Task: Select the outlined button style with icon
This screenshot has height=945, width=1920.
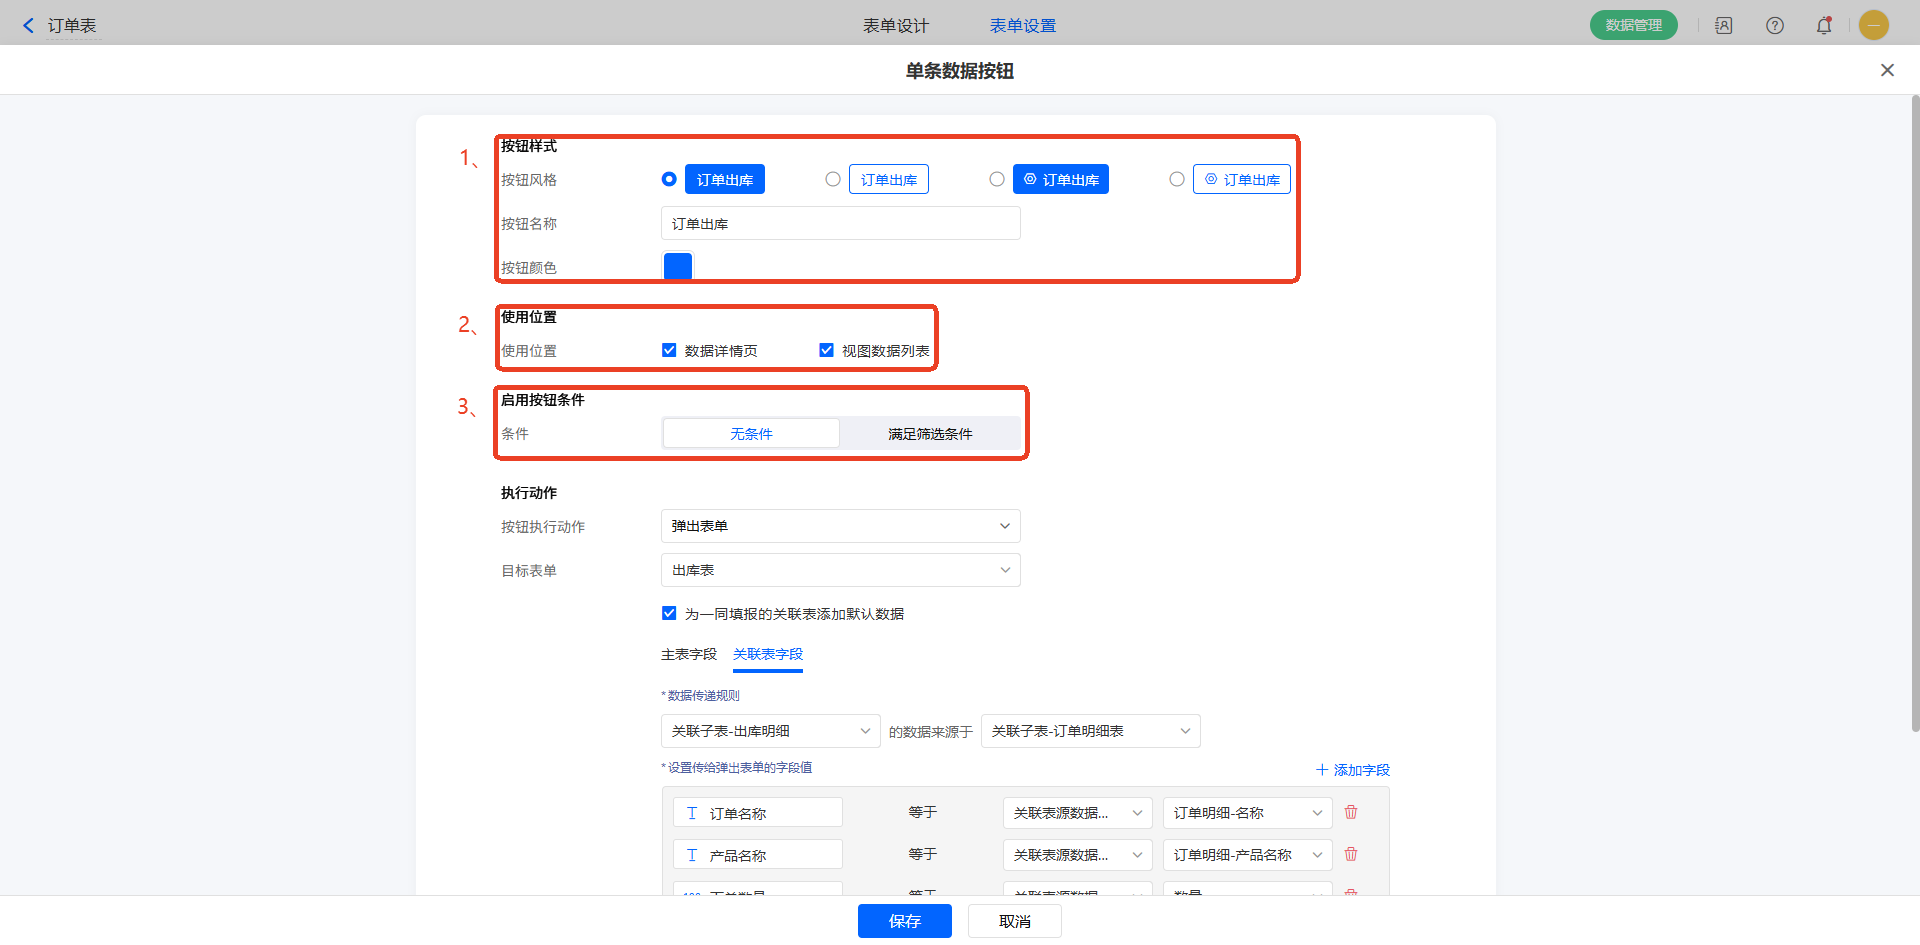Action: pos(1177,179)
